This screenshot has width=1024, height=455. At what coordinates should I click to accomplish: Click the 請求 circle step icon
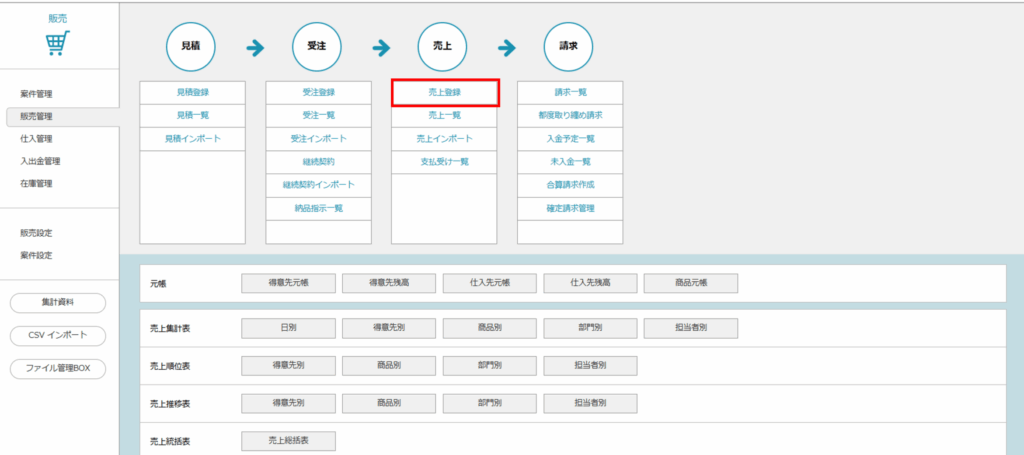tap(570, 47)
